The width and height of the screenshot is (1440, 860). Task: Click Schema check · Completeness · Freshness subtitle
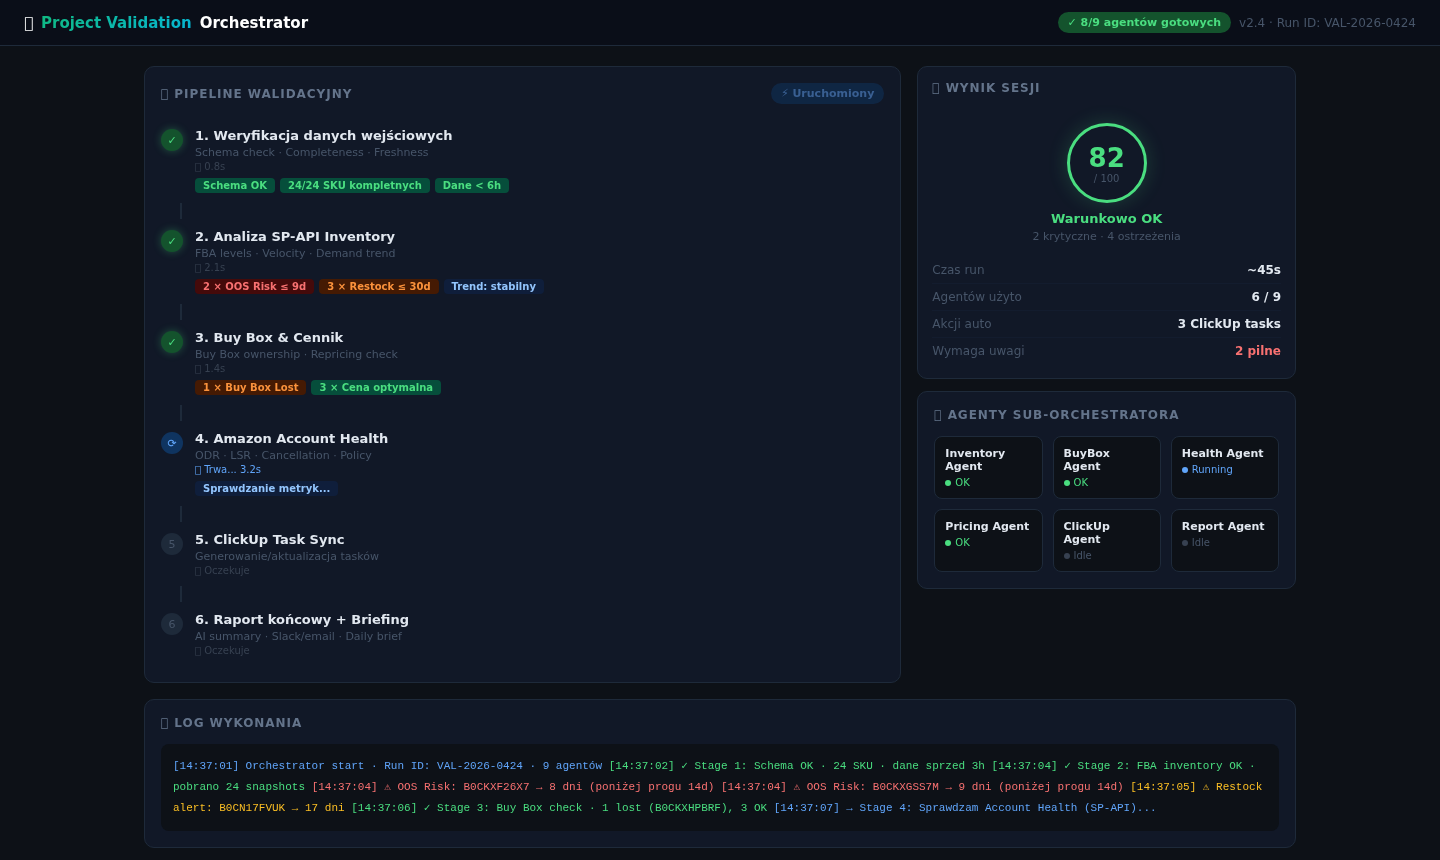click(x=311, y=152)
